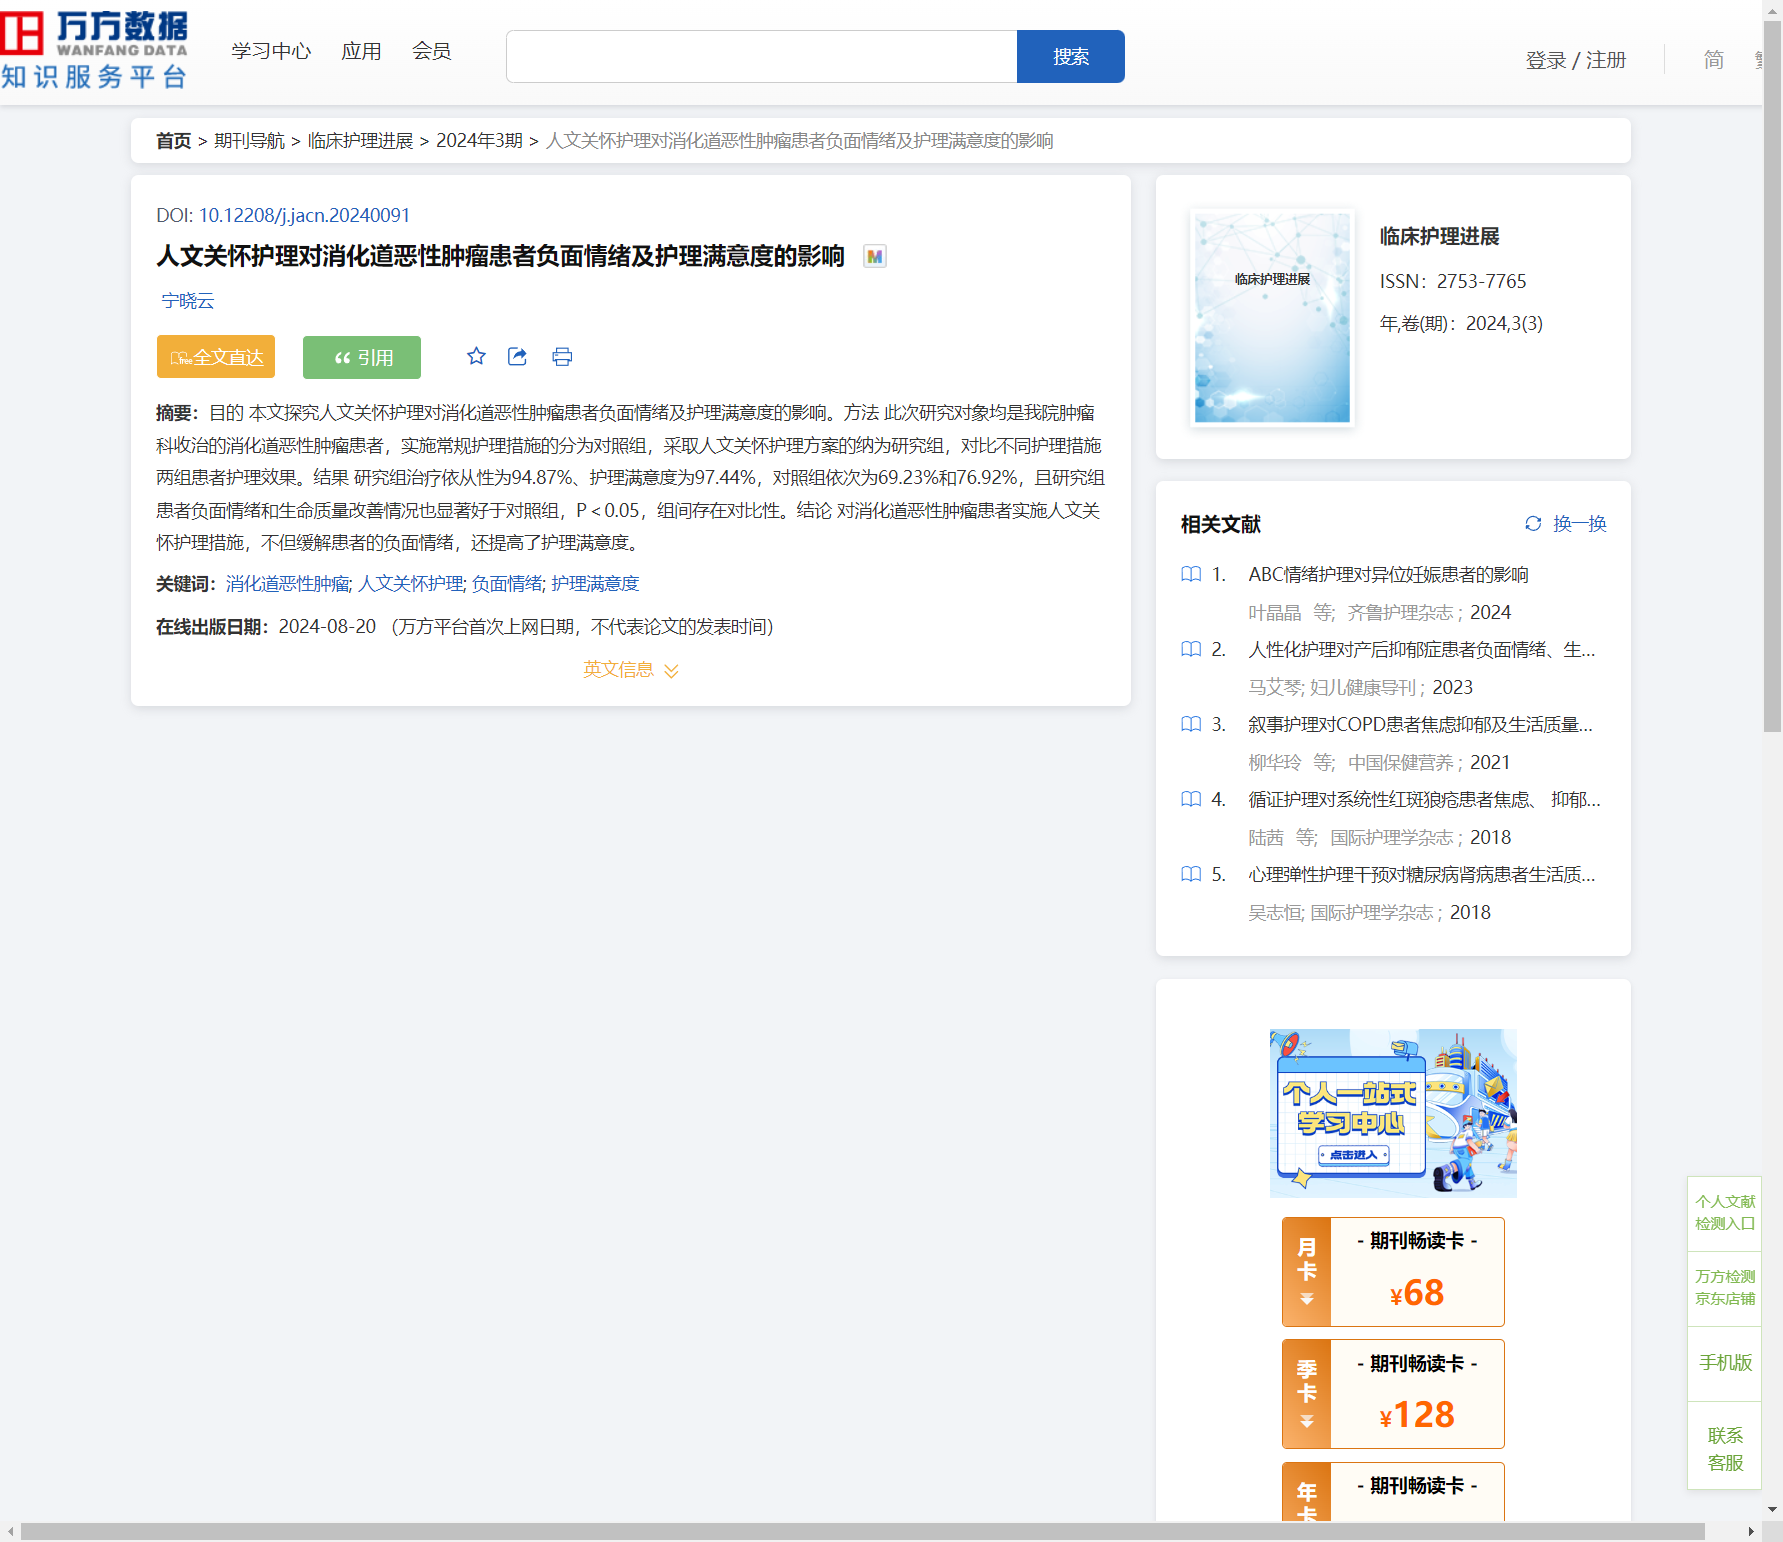This screenshot has height=1542, width=1783.
Task: Open 全文直达 full text button
Action: 216,357
